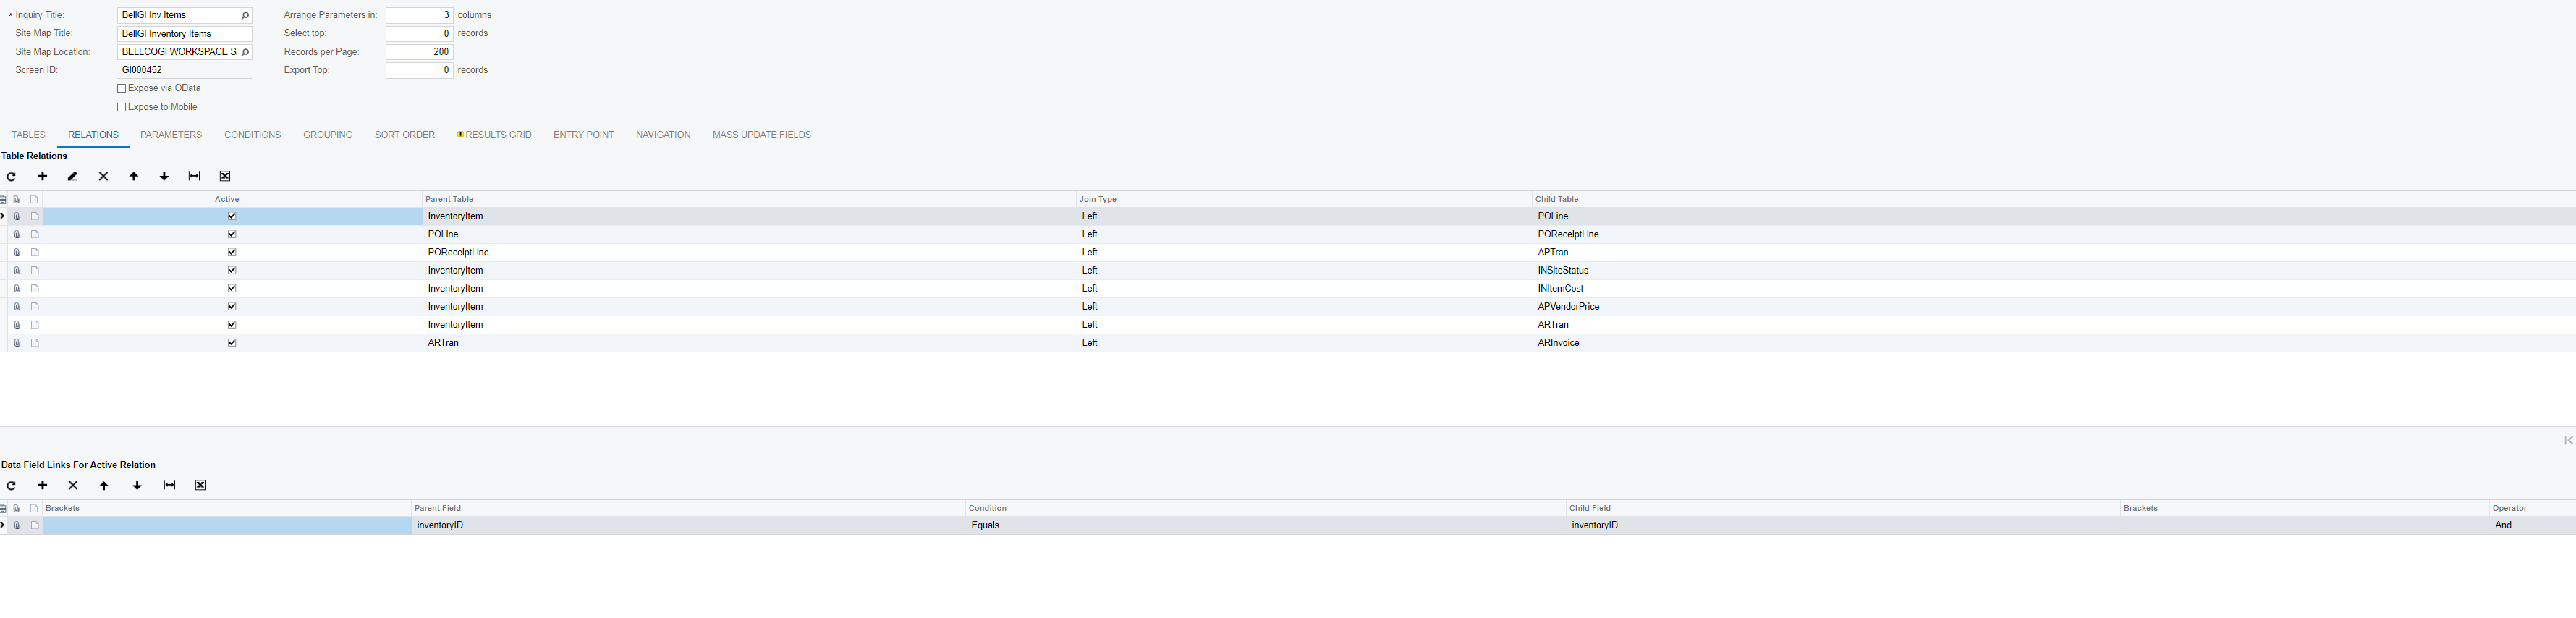Tick the Expose to Mobile checkbox
This screenshot has width=2576, height=618.
122,107
